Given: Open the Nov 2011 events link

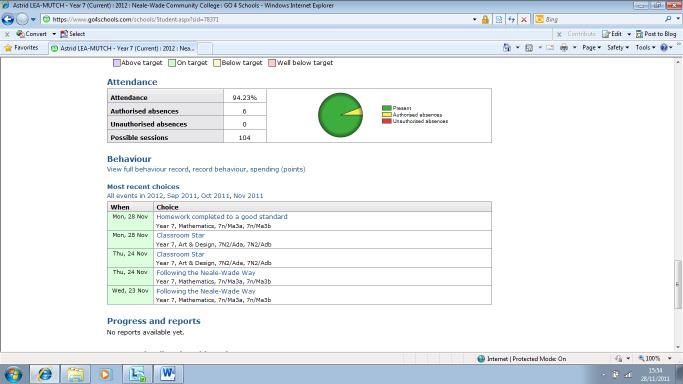Looking at the screenshot, I should point(248,196).
